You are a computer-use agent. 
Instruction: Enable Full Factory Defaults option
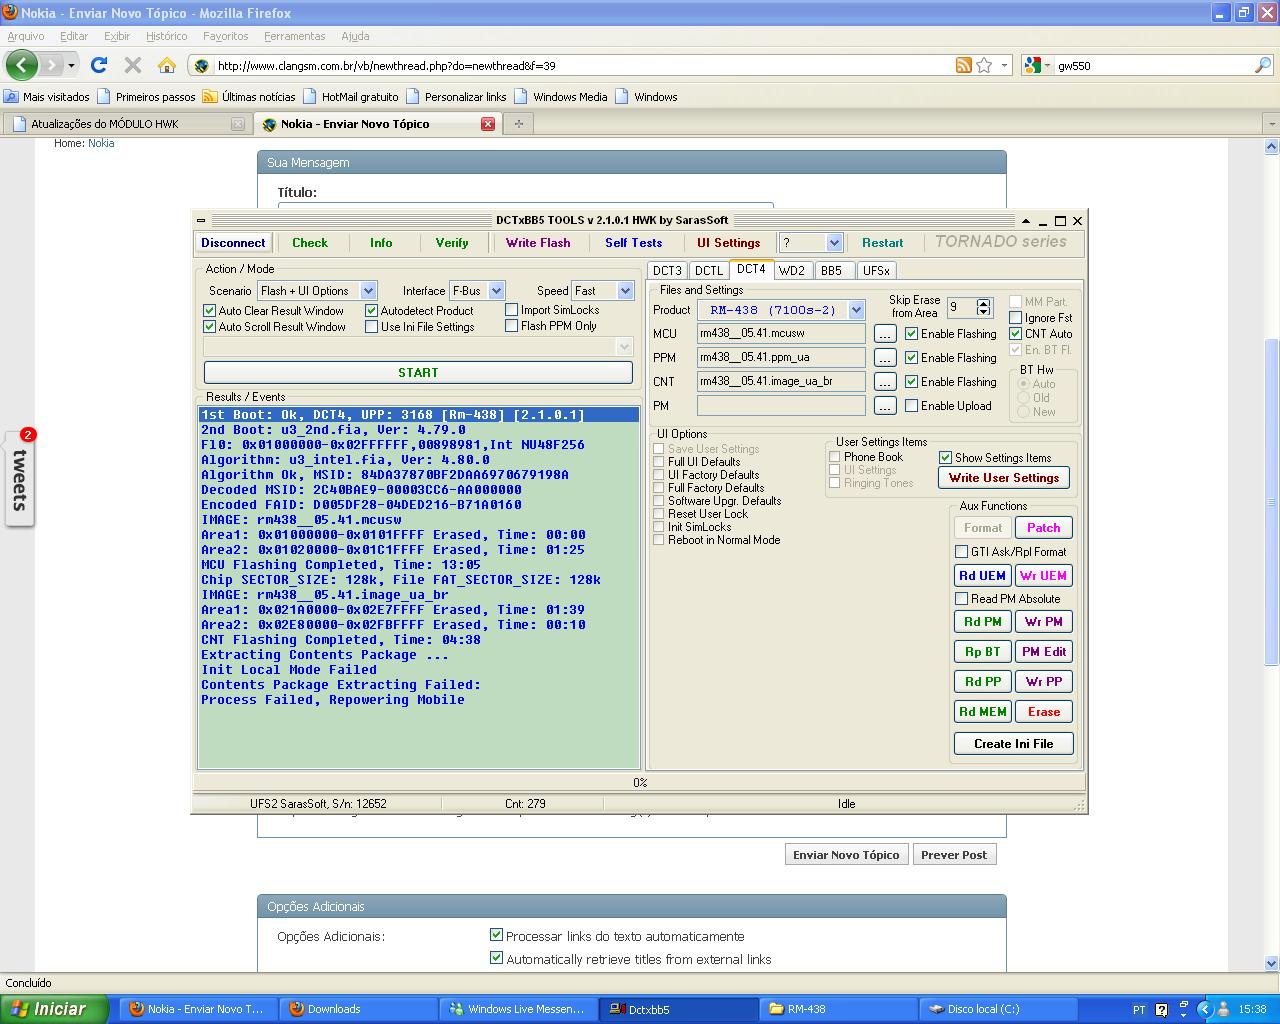[x=659, y=488]
